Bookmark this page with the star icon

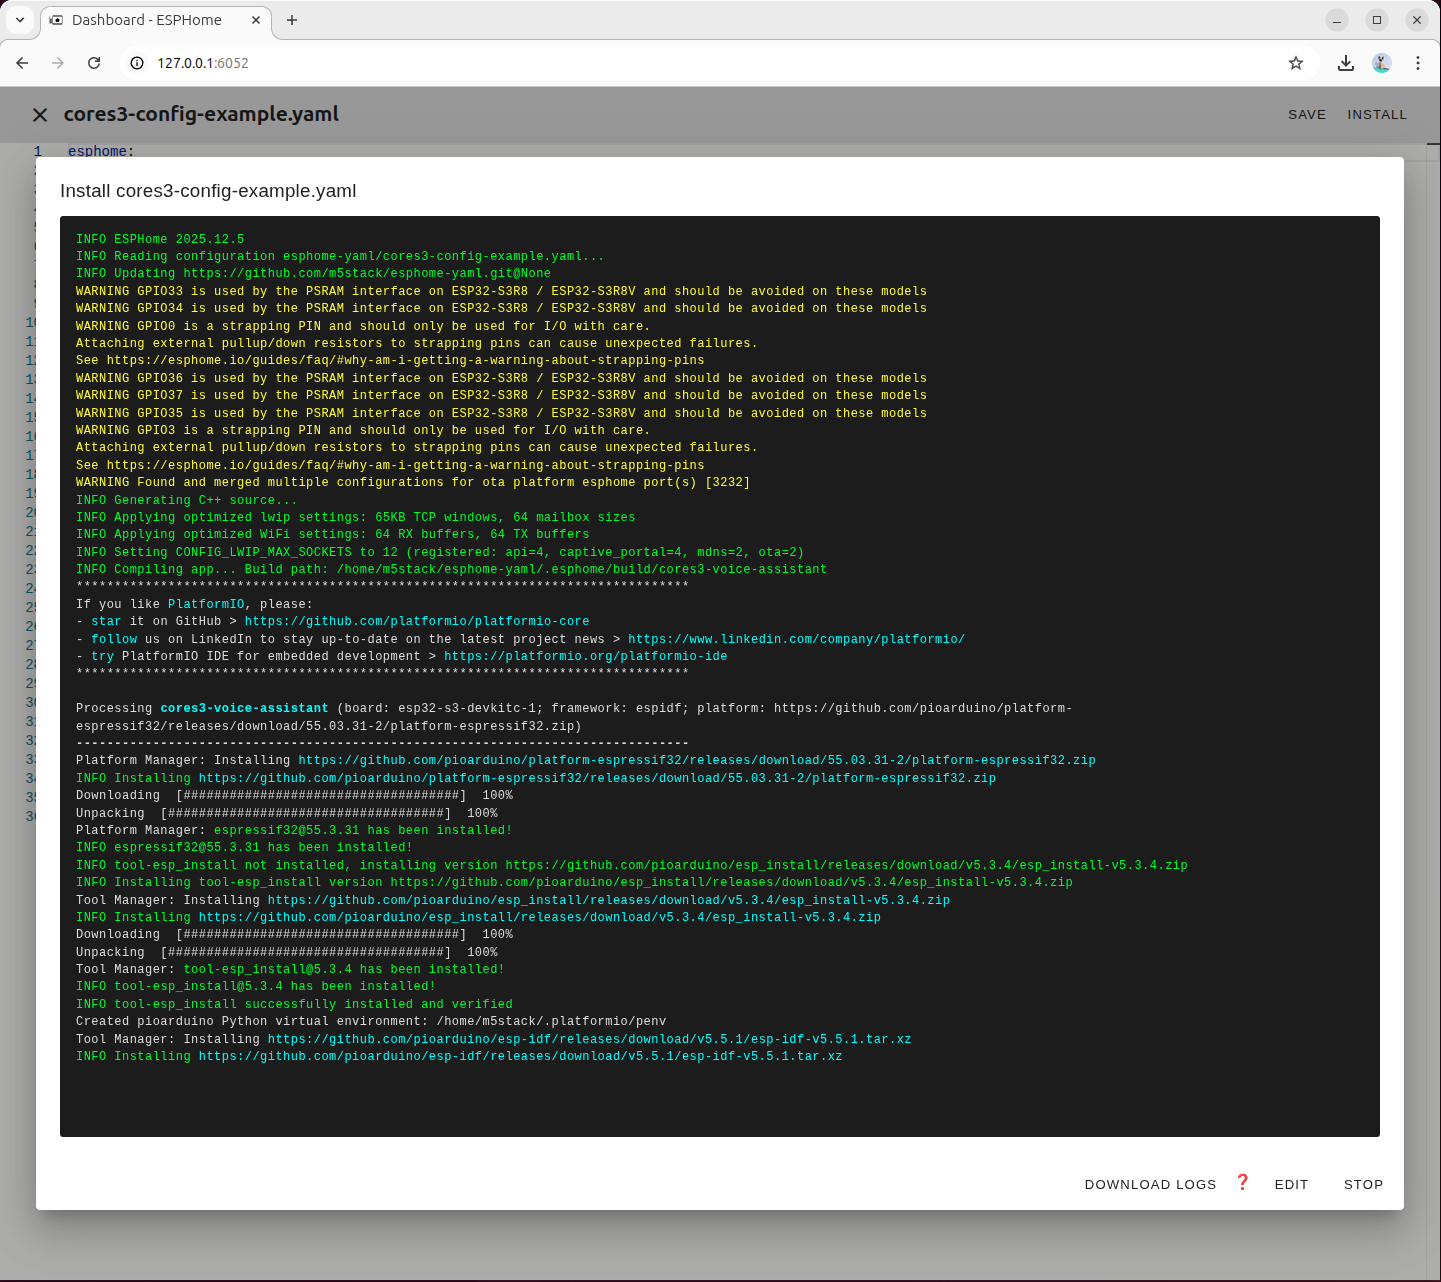coord(1296,63)
